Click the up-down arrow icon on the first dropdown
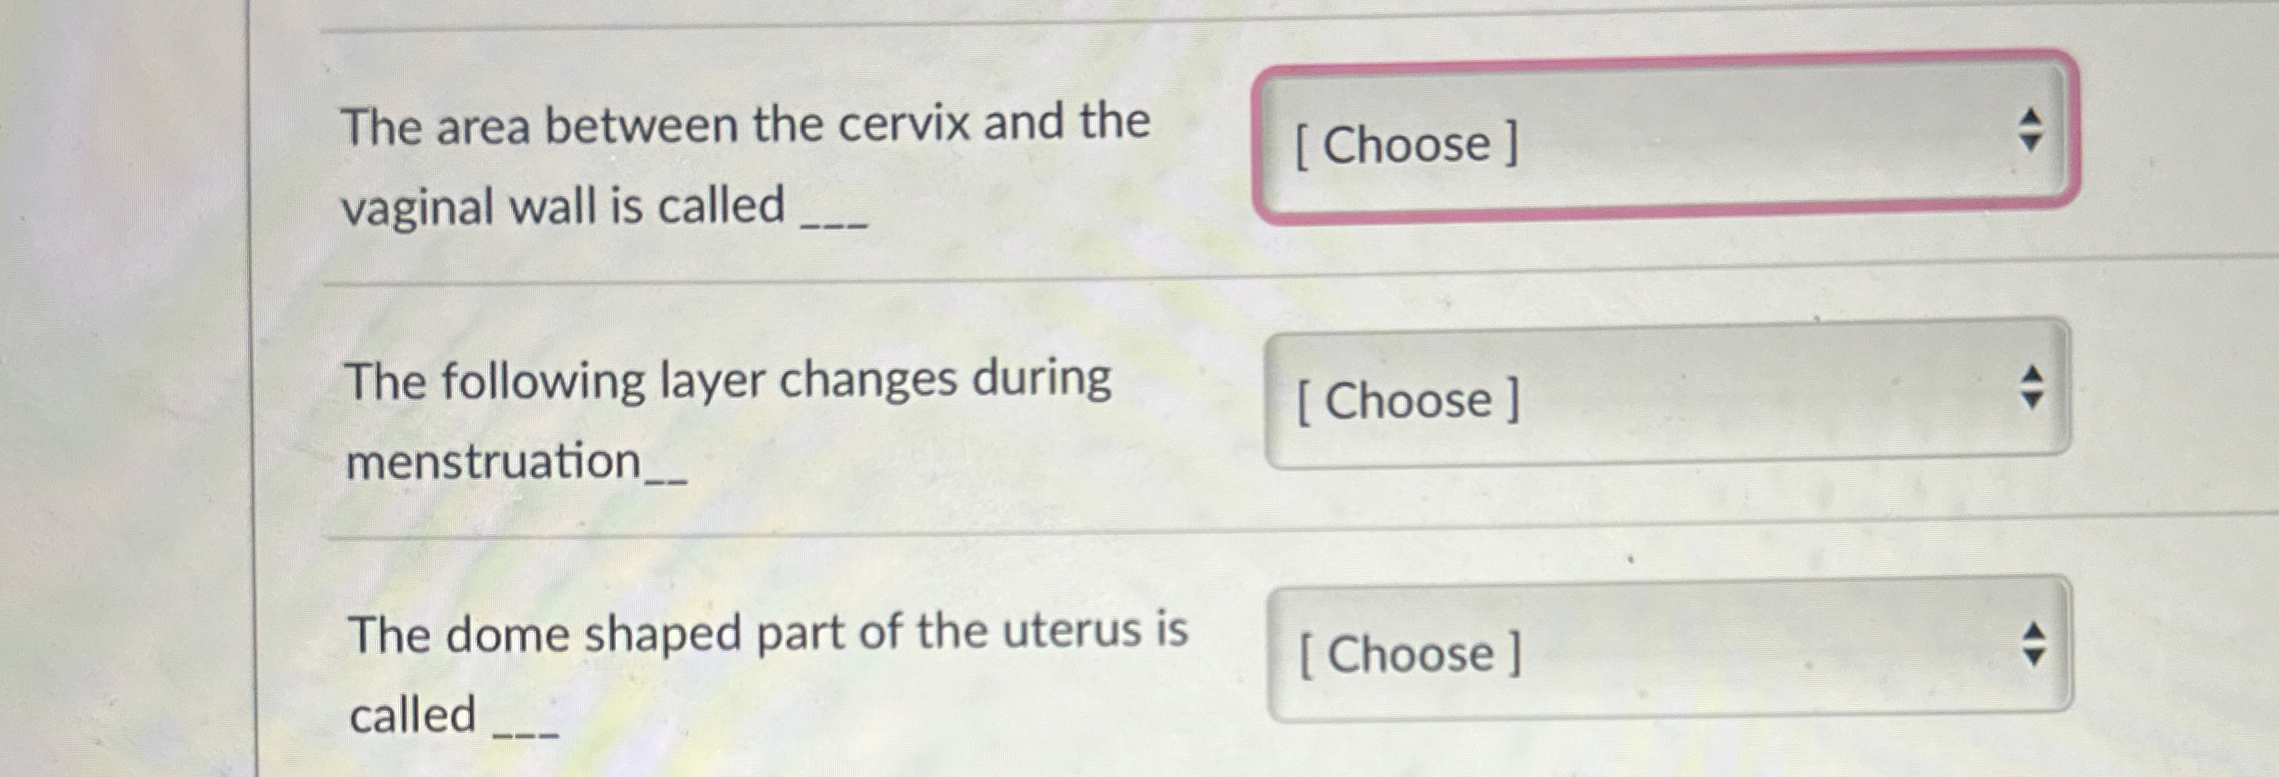This screenshot has width=2279, height=777. click(x=2031, y=127)
